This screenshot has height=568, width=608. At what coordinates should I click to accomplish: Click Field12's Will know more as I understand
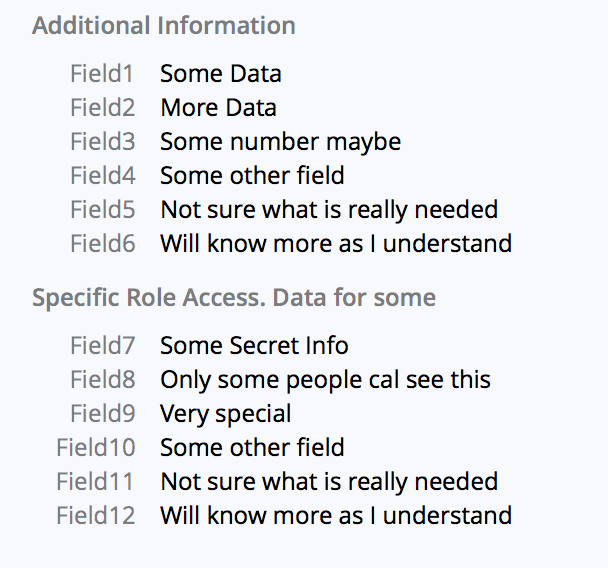pos(336,516)
